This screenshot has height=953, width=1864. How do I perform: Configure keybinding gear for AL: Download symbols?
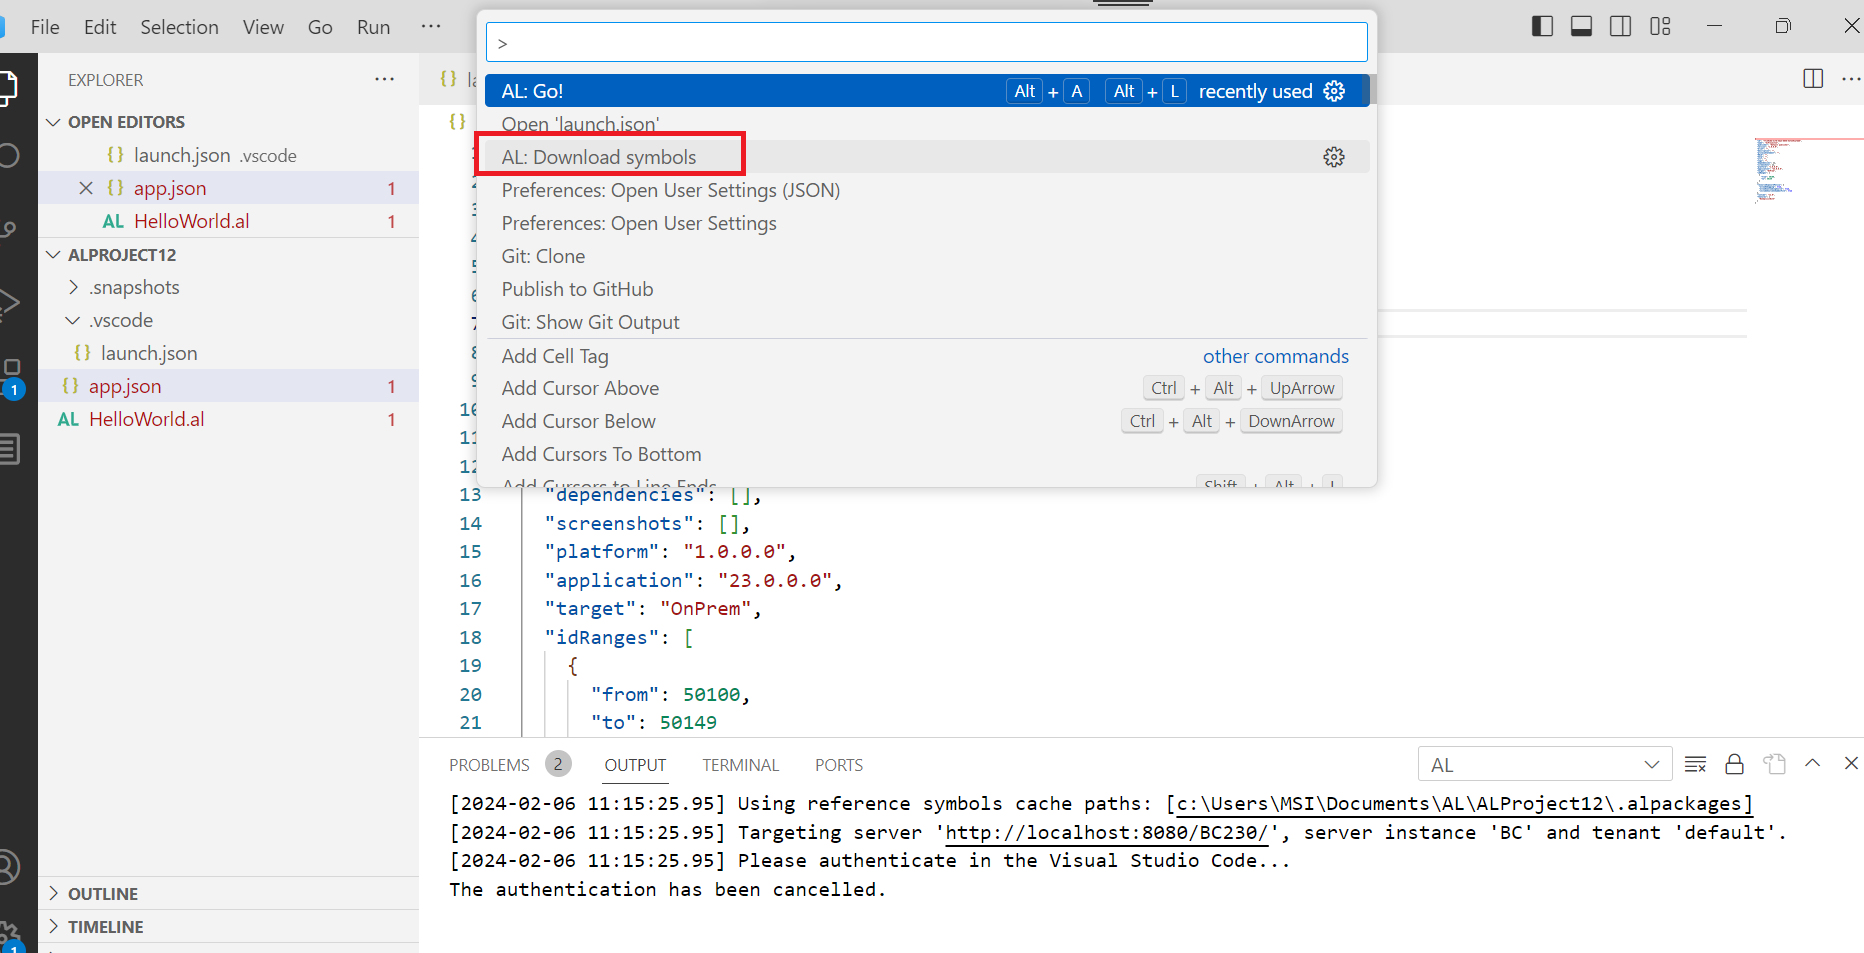point(1333,157)
